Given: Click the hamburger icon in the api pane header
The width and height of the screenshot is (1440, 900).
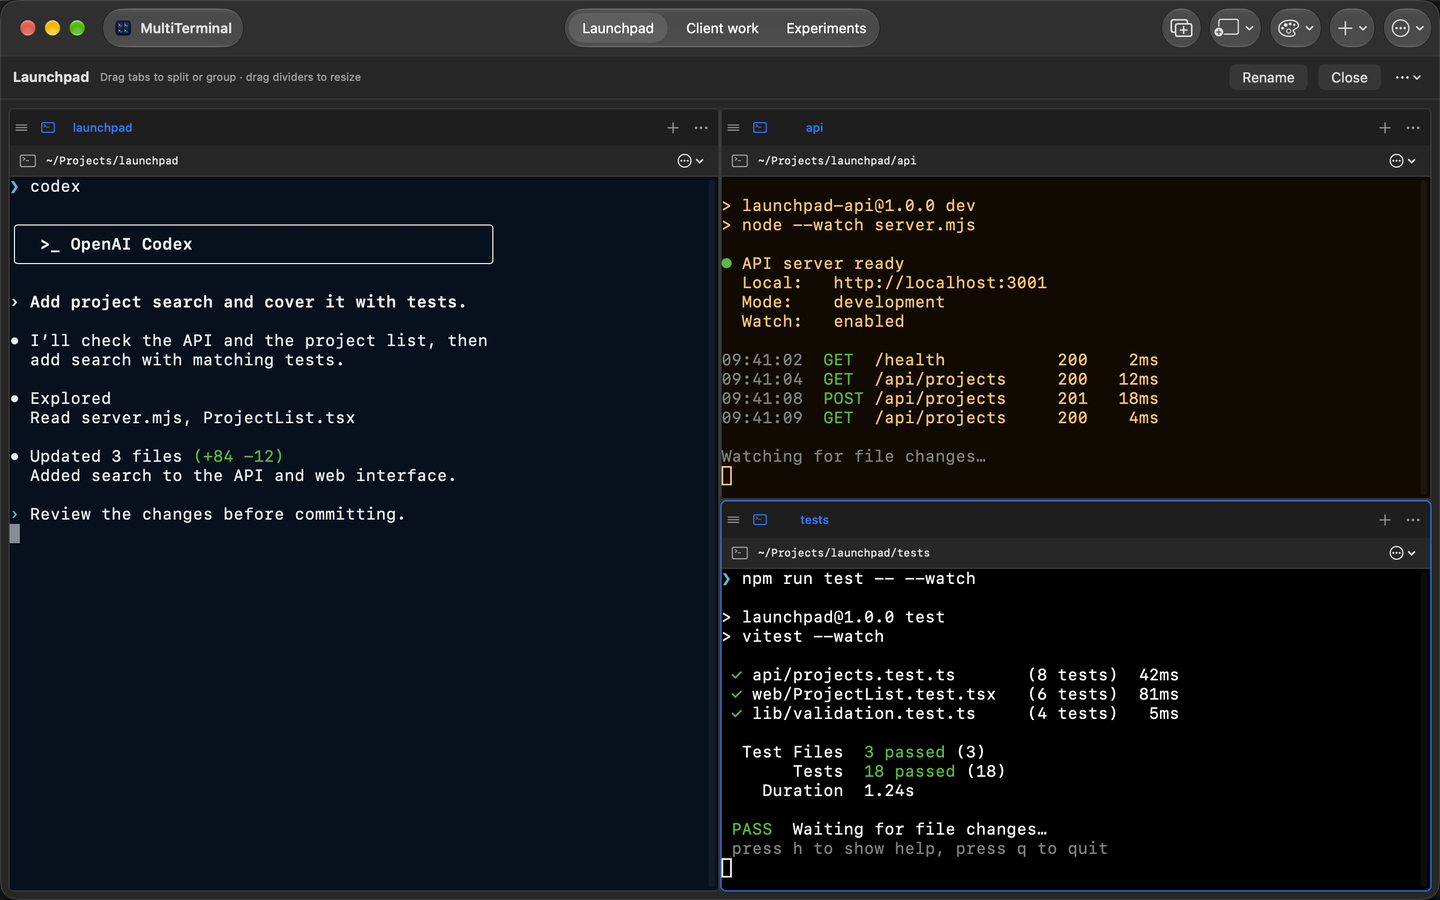Looking at the screenshot, I should (733, 128).
